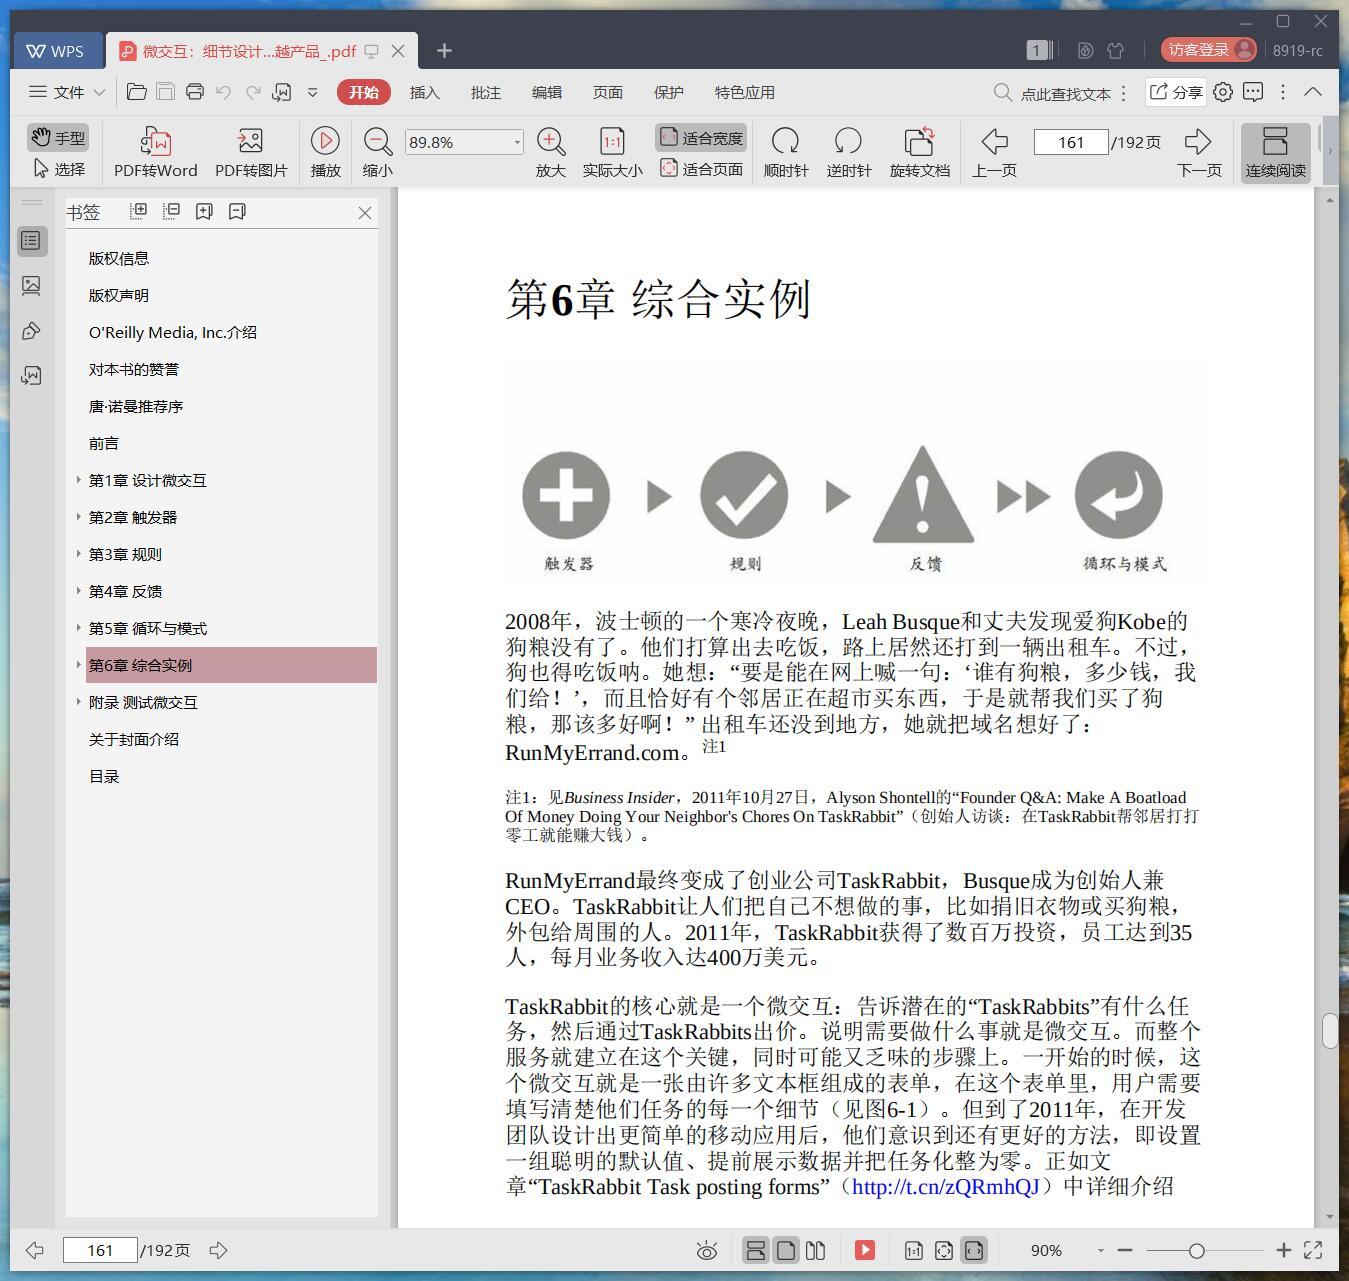Open the thumbnail panel in left sidebar
Screen dimensions: 1349x1281
(31, 286)
